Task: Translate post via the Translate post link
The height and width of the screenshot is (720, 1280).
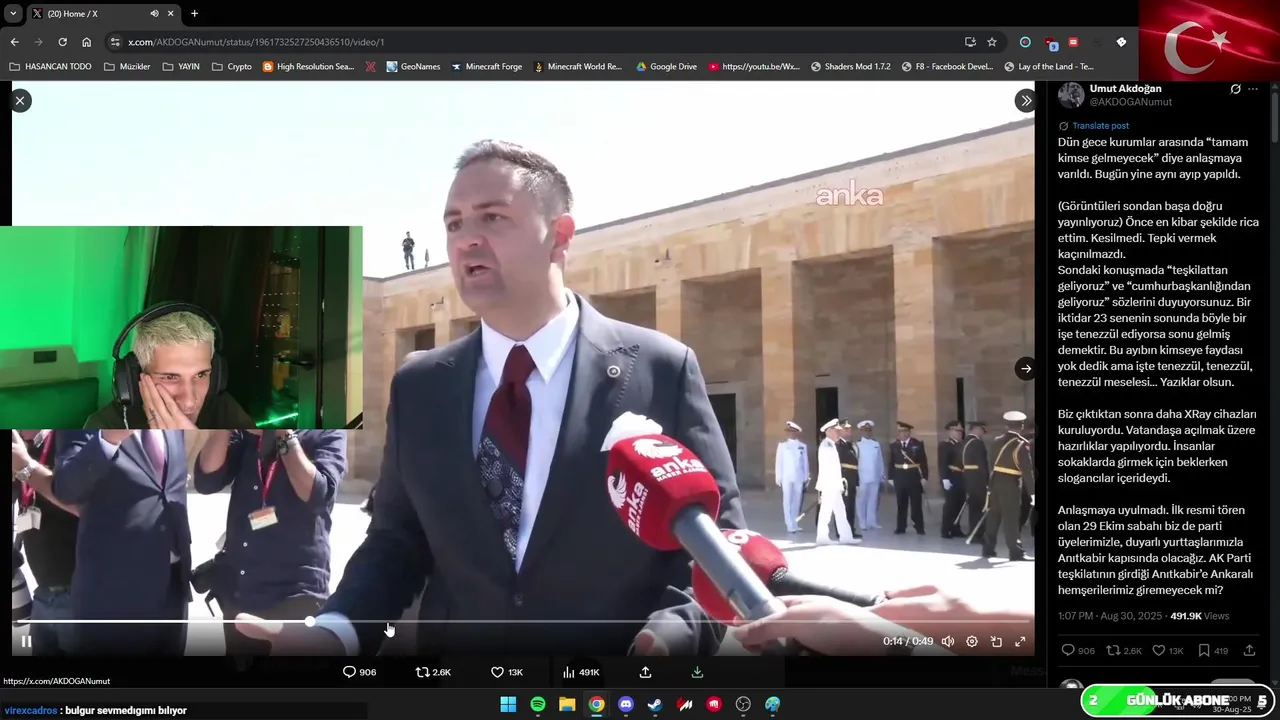Action: click(1100, 126)
